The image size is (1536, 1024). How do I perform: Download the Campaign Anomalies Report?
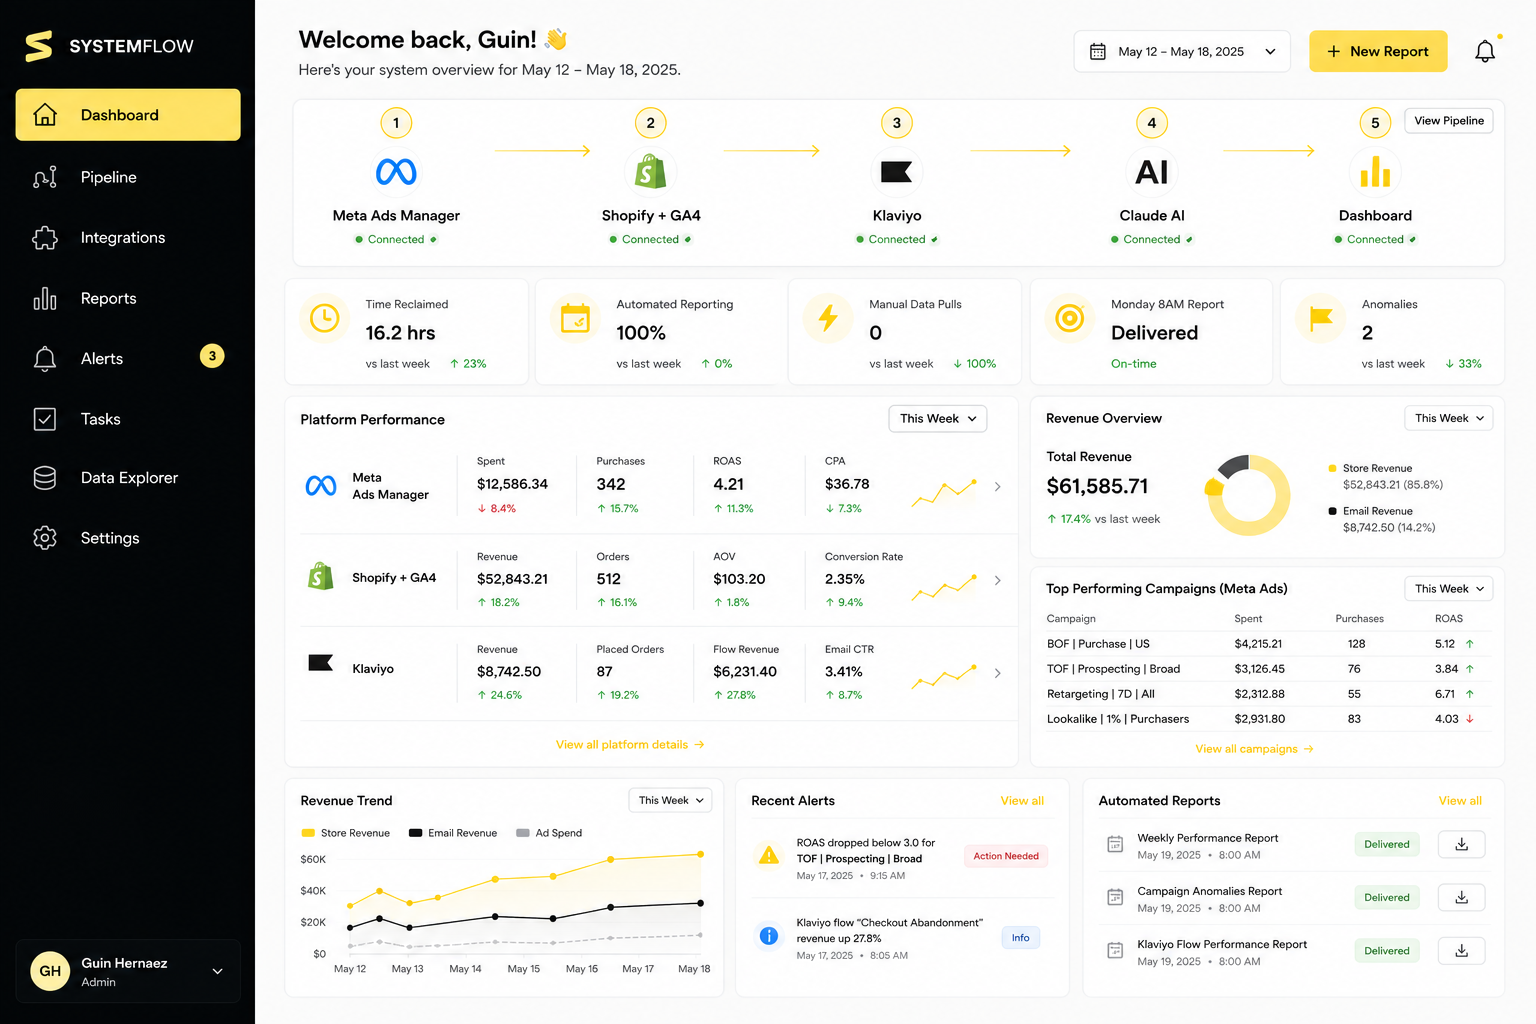1461,897
